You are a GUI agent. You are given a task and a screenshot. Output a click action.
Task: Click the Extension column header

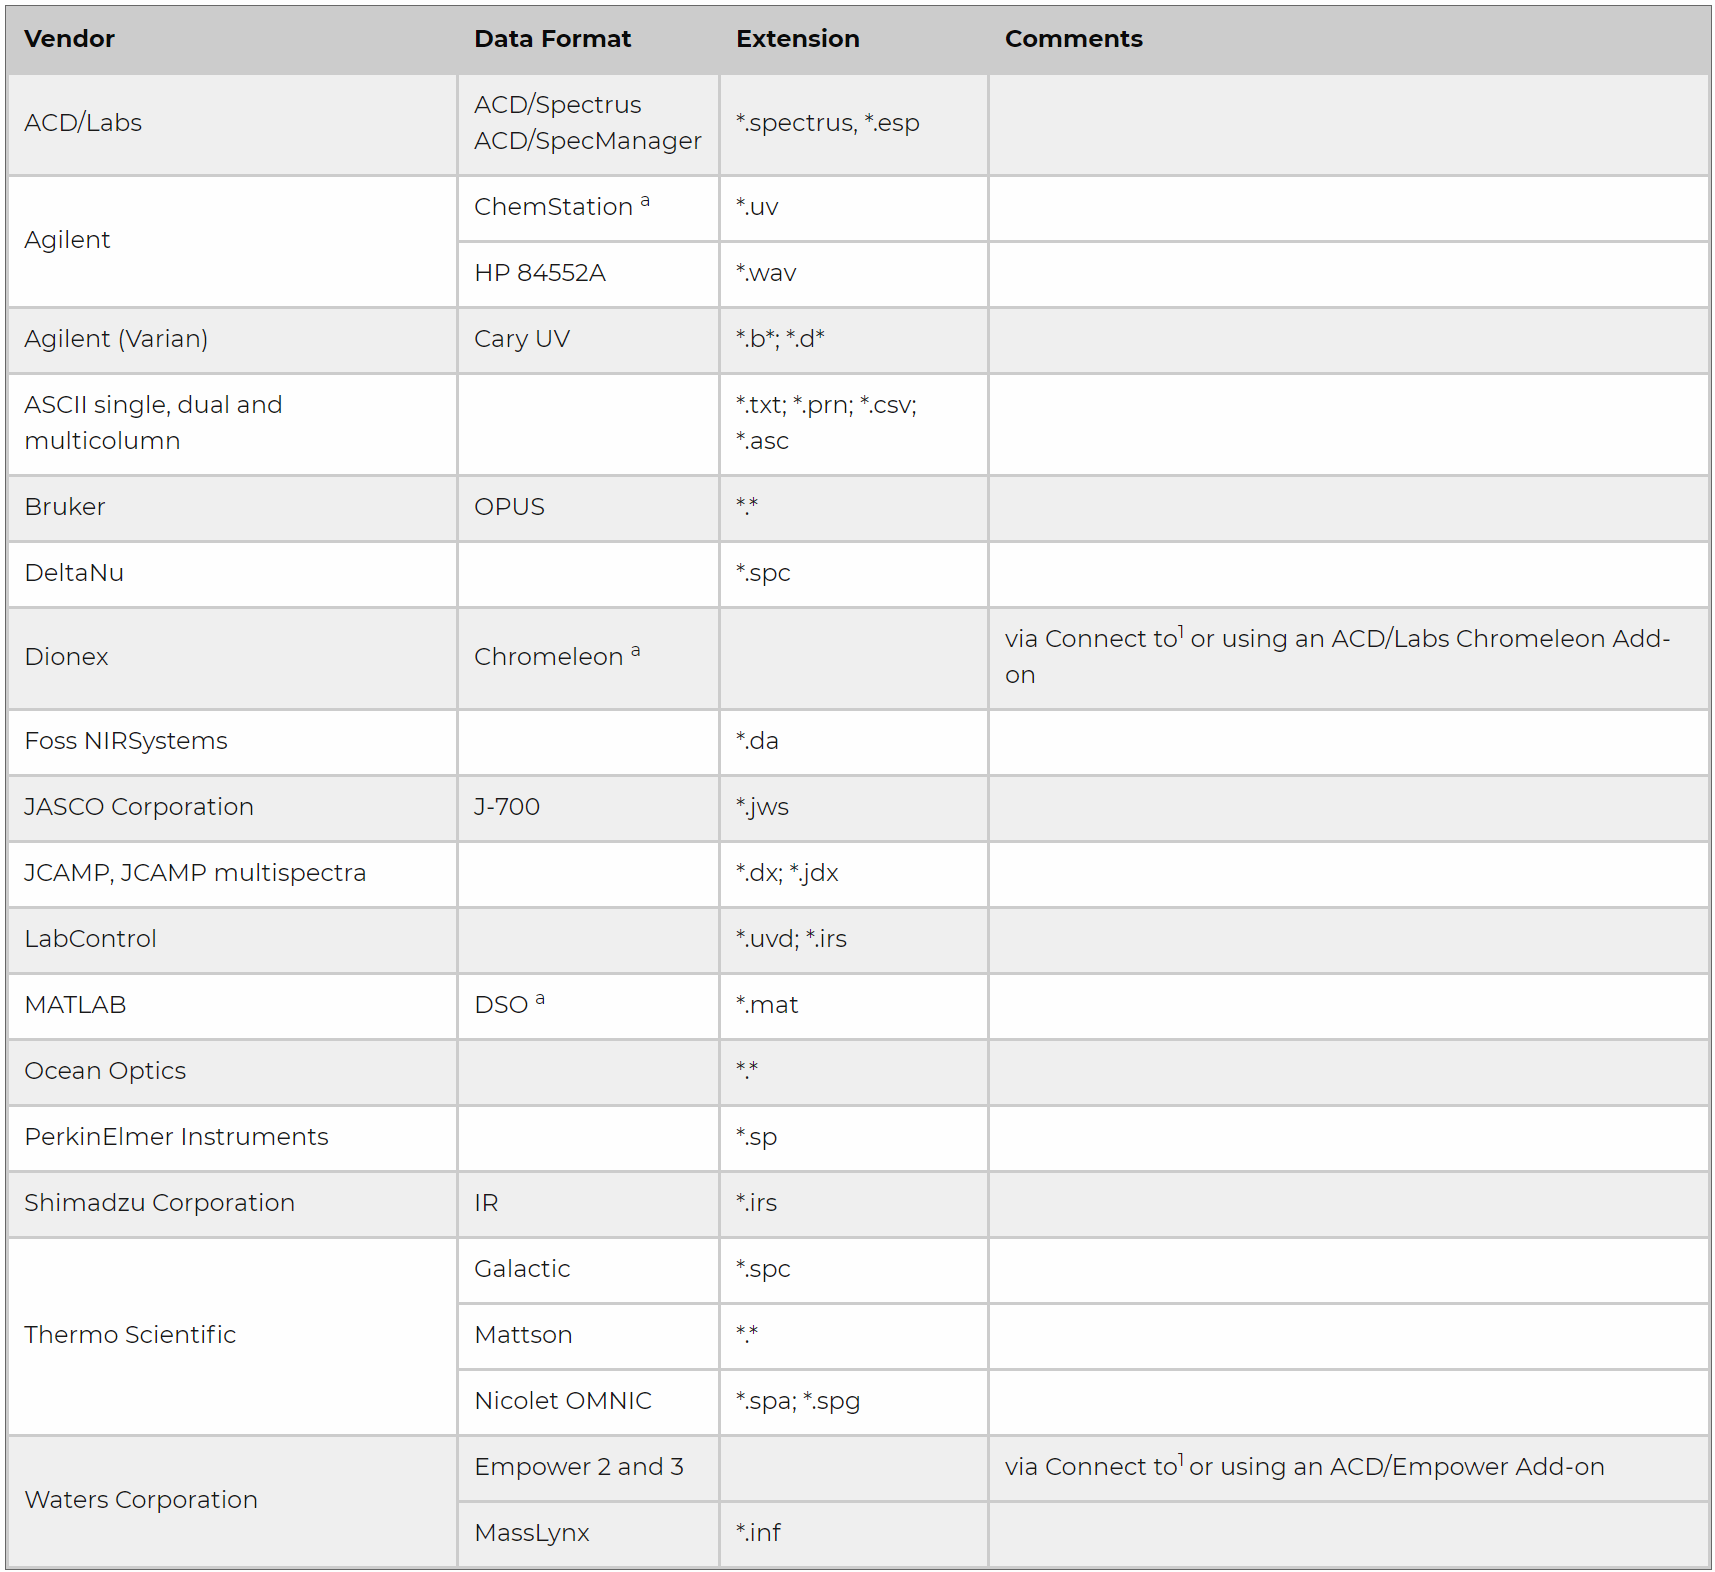797,39
